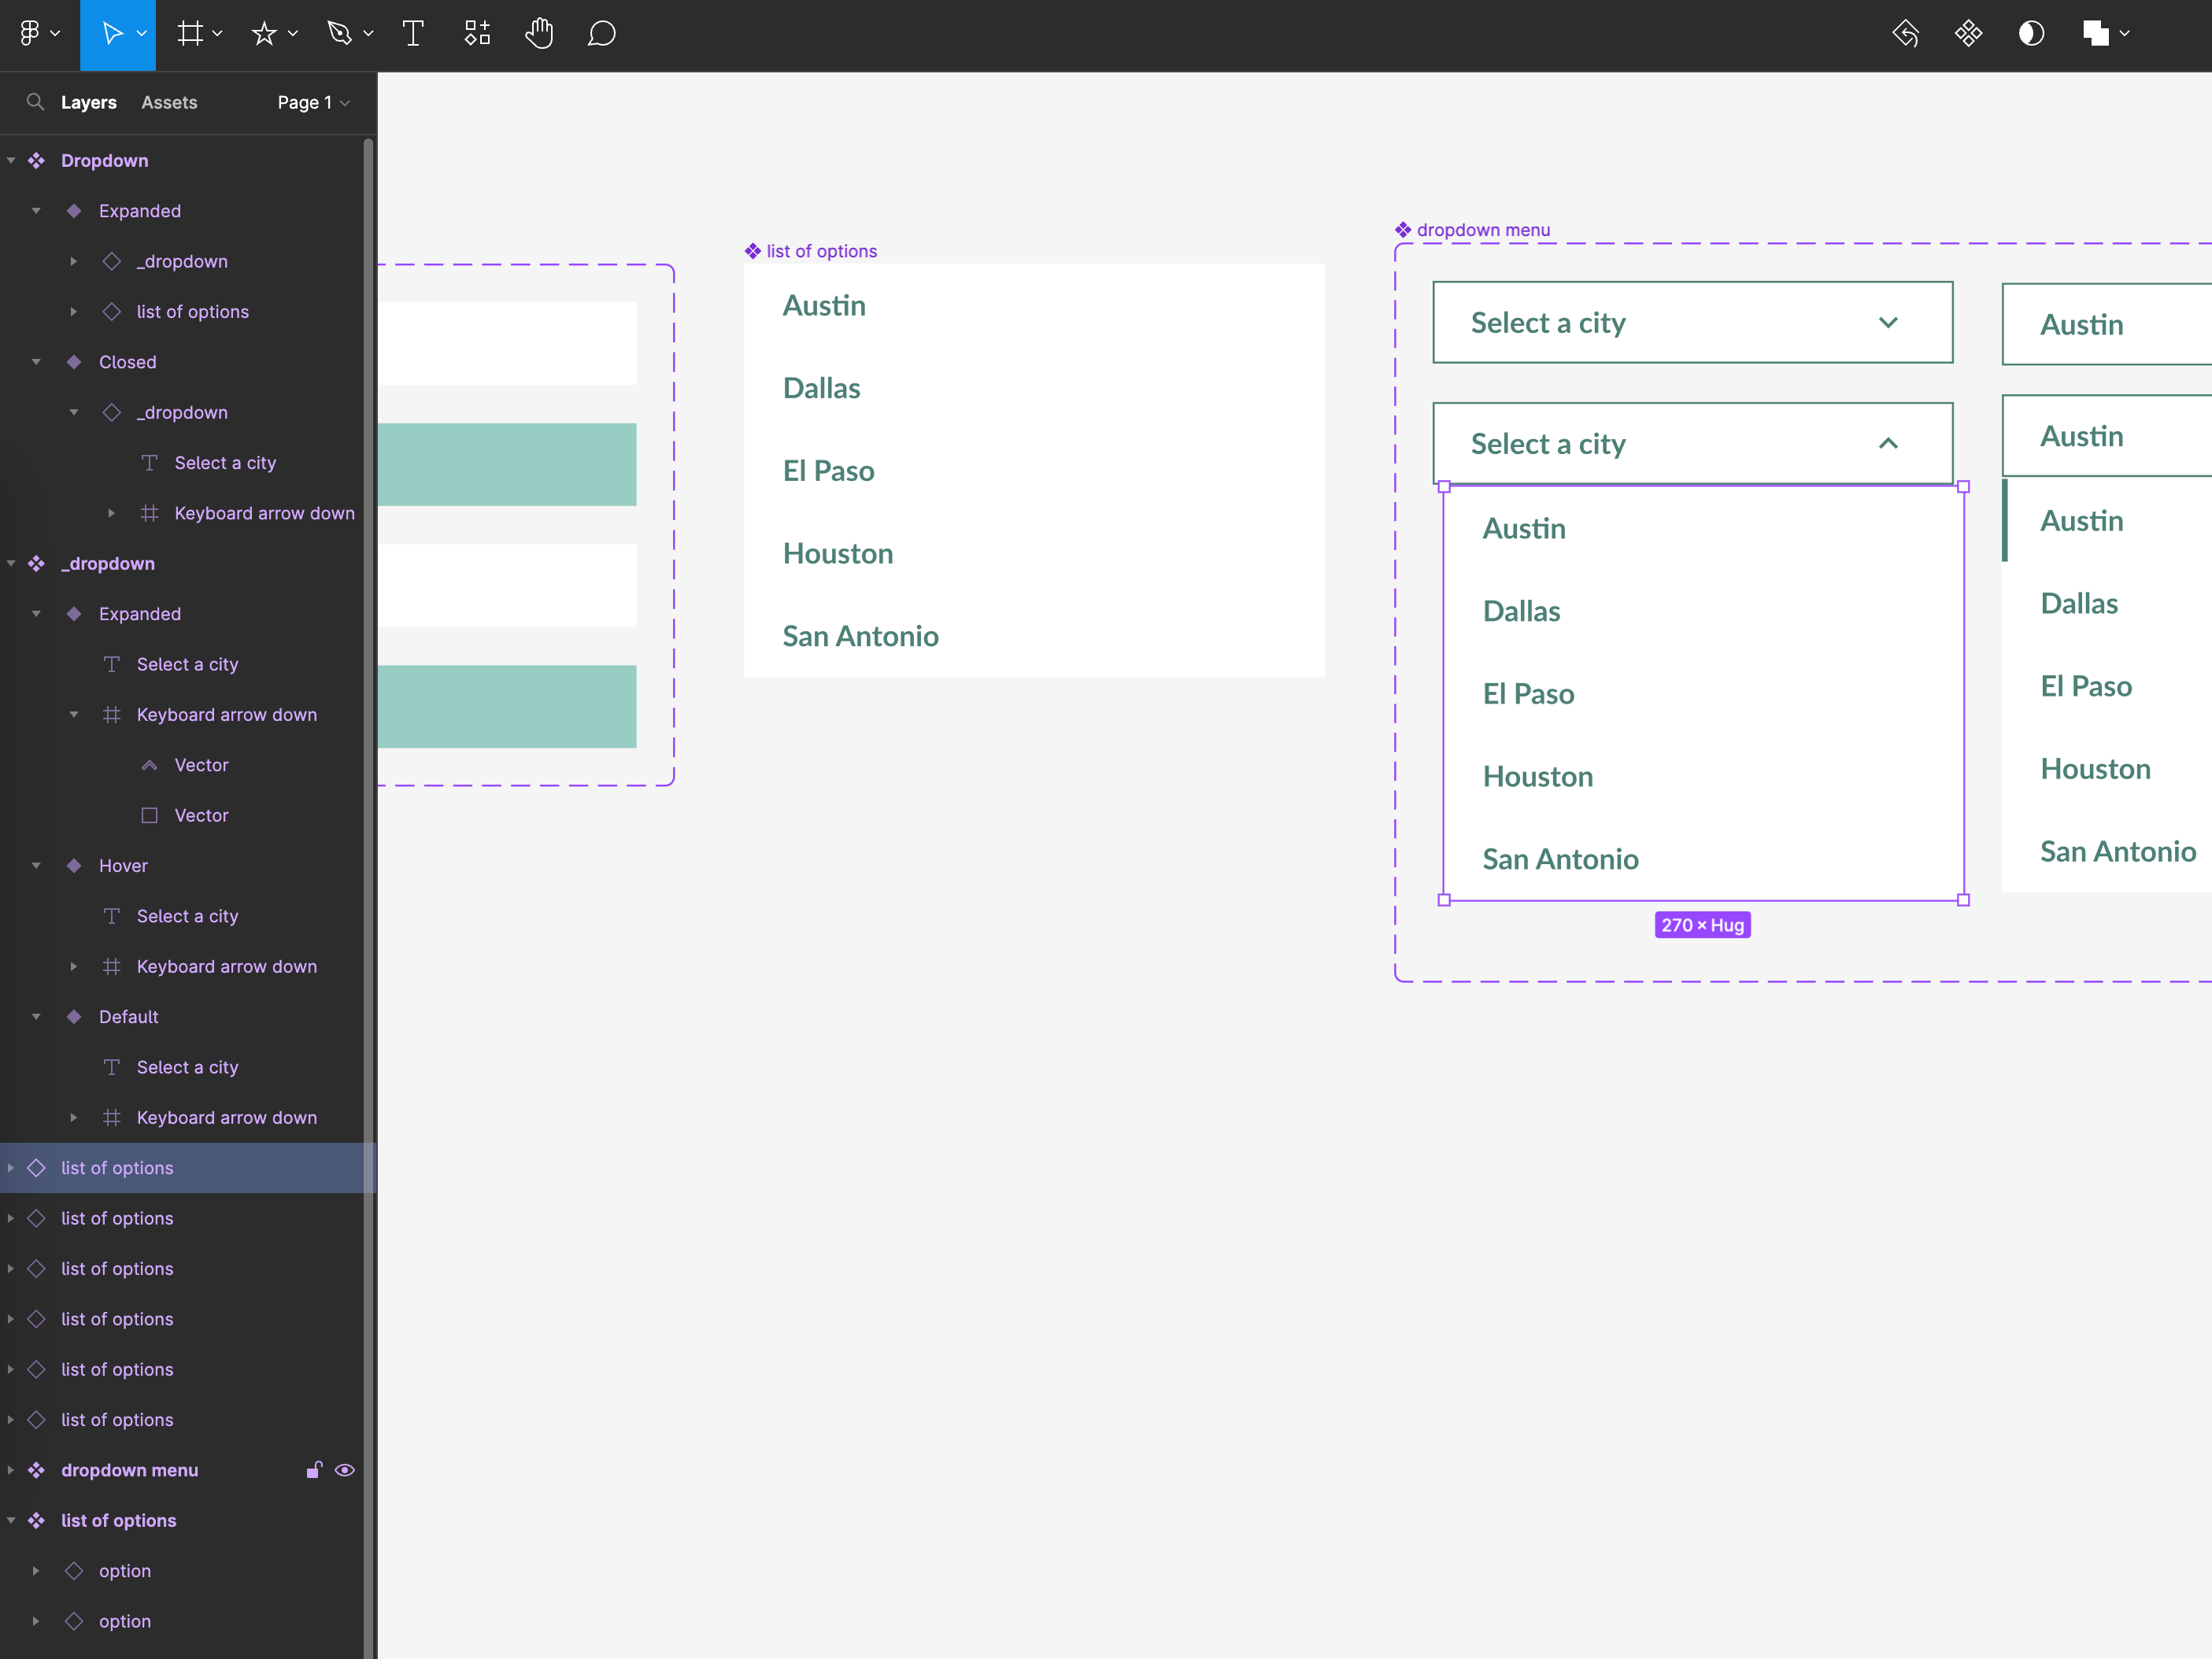The image size is (2212, 1659).
Task: Switch to the Assets tab
Action: point(169,101)
